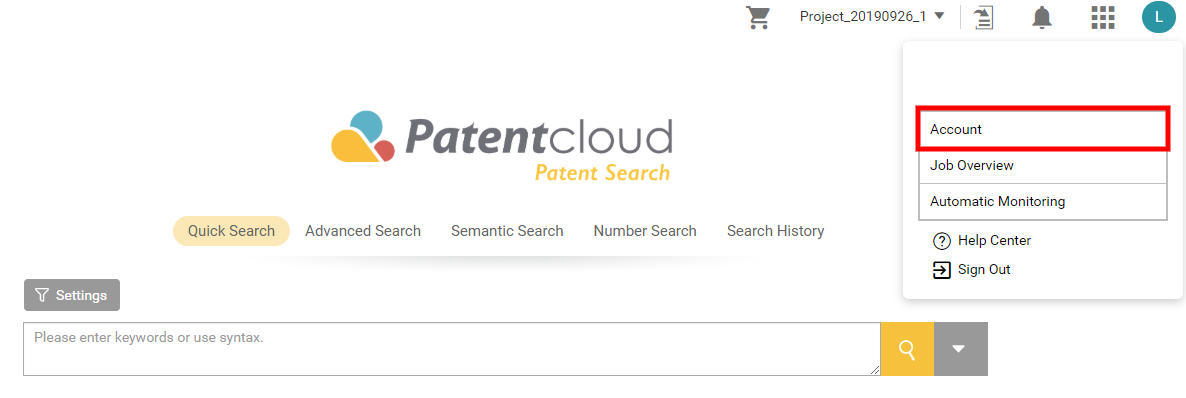Switch to the Advanced Search tab
Viewport: 1186px width, 398px height.
[363, 231]
